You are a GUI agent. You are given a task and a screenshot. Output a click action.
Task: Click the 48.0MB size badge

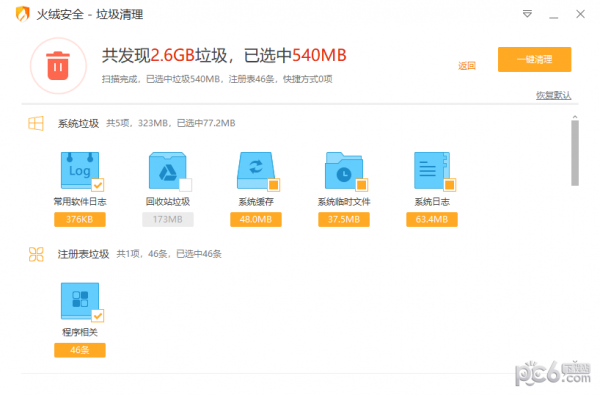256,219
